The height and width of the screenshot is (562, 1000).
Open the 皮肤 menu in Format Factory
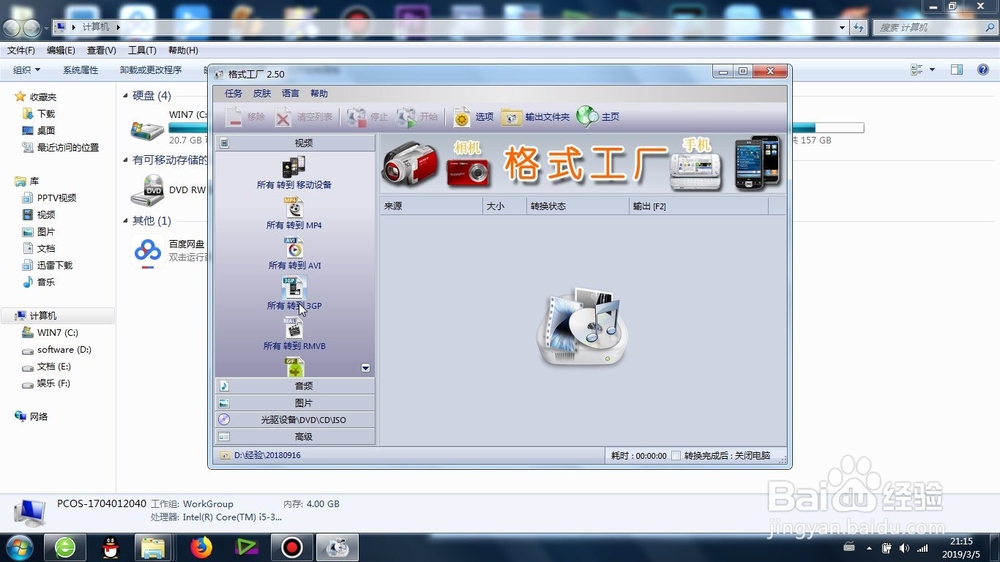[x=262, y=93]
